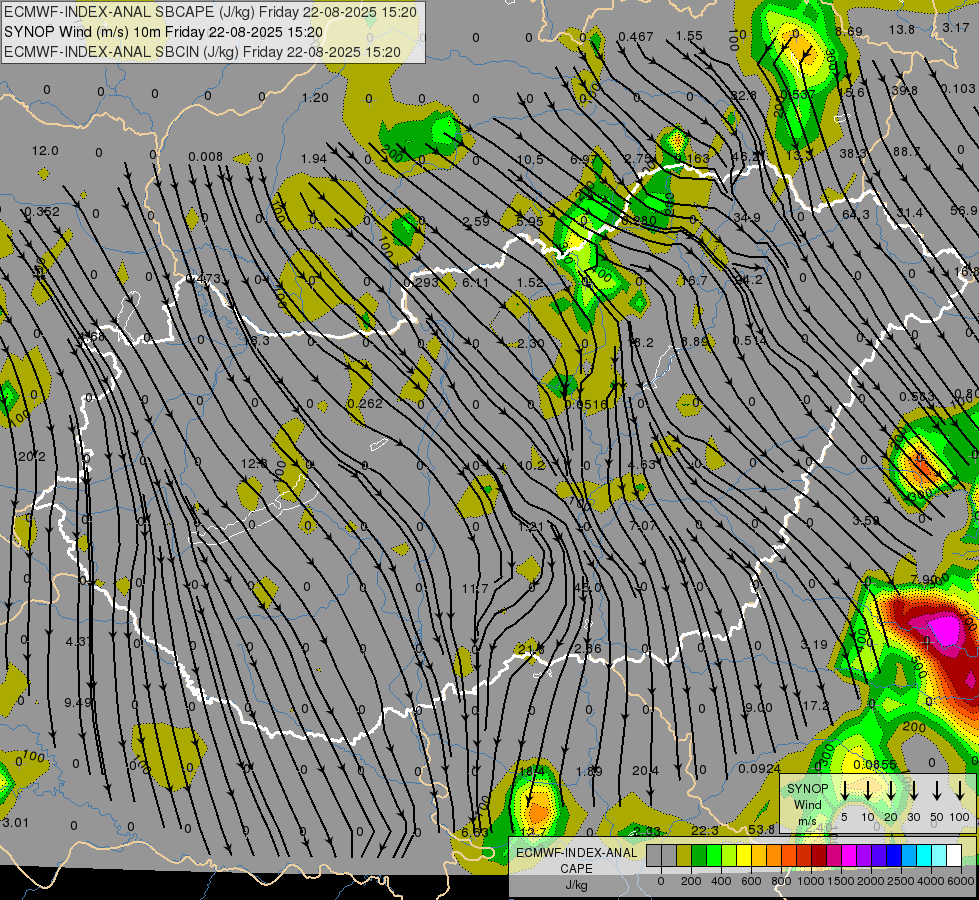Click the 0.467 value on the map
This screenshot has height=900, width=979.
pyautogui.click(x=636, y=37)
